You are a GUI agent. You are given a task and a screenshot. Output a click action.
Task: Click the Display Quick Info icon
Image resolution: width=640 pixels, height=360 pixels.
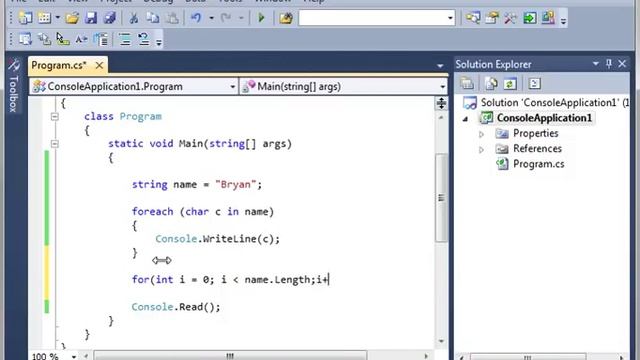click(x=62, y=39)
